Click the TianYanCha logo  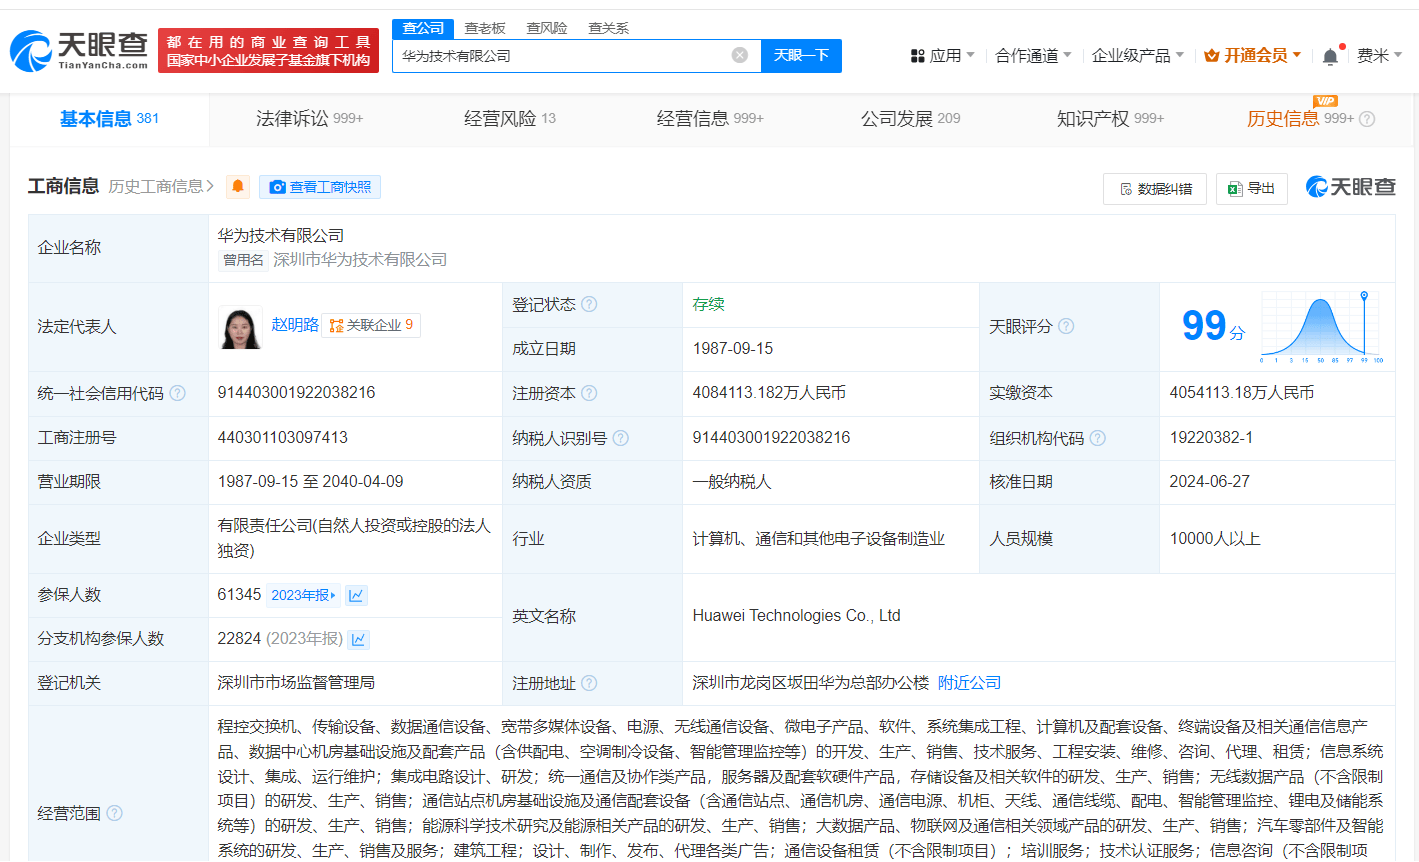click(79, 51)
